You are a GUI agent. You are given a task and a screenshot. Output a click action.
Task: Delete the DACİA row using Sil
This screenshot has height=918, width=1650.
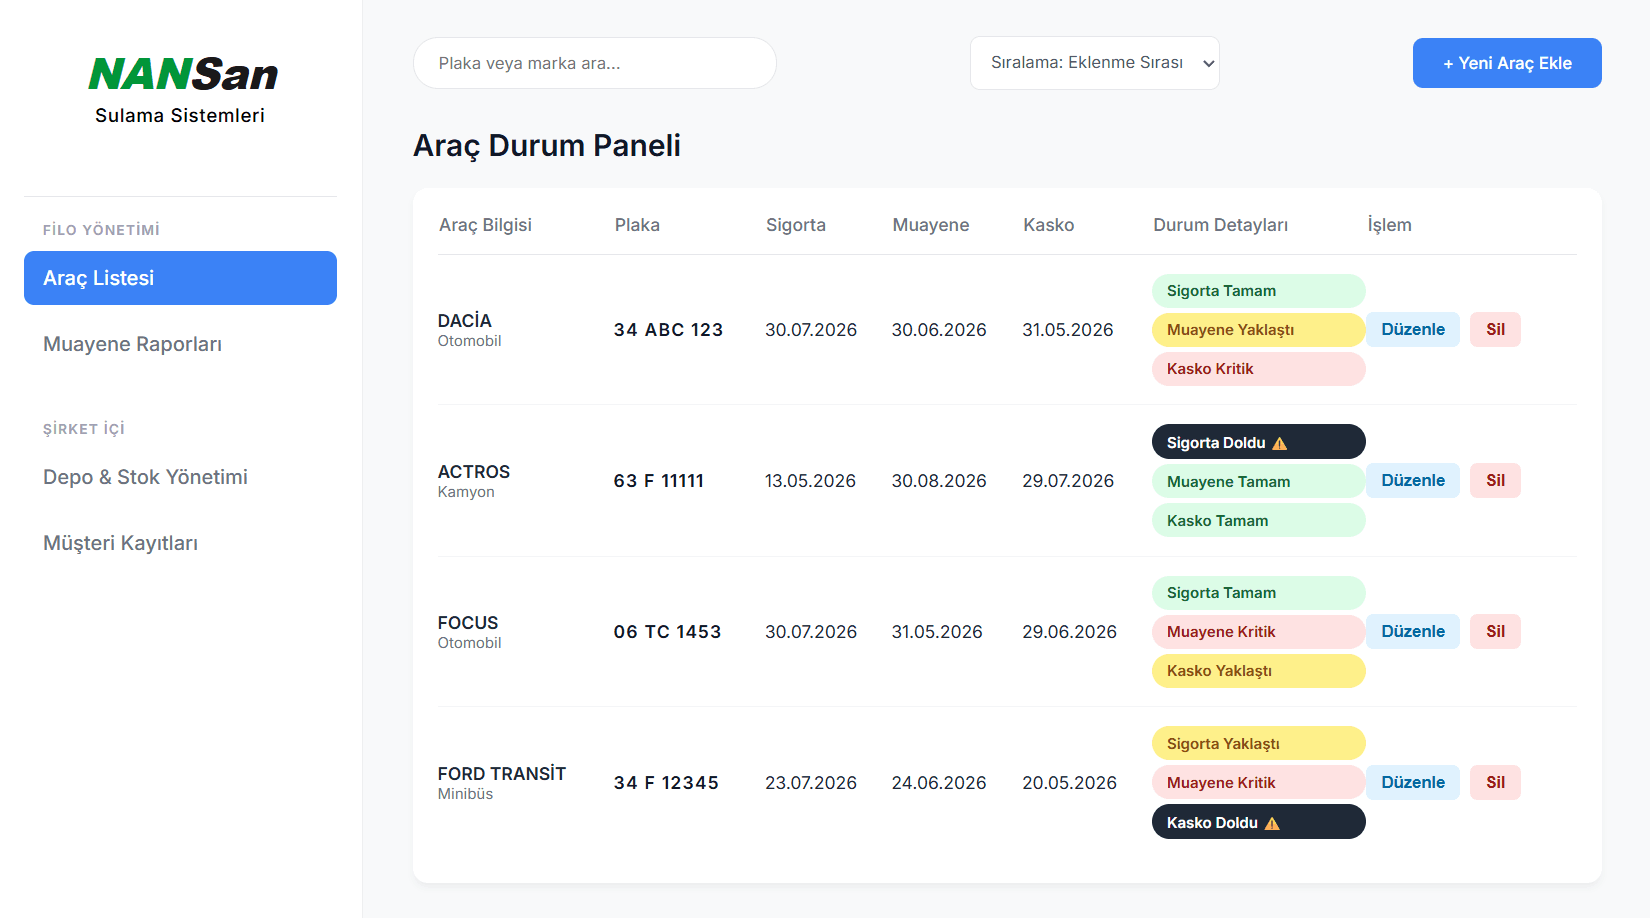pos(1495,329)
